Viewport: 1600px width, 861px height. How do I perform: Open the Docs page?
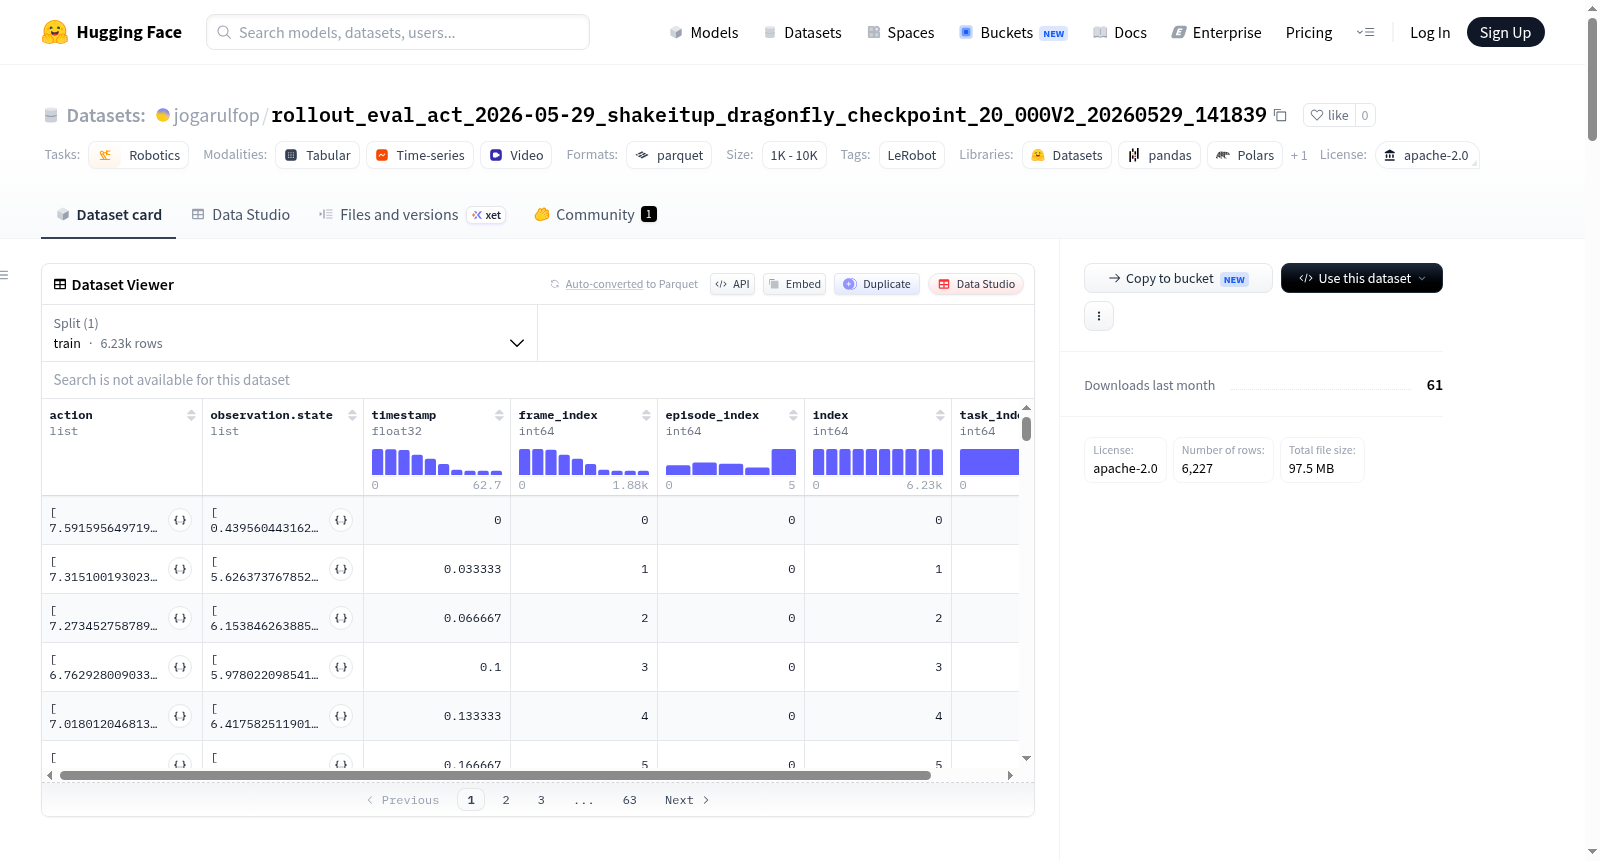tap(1120, 32)
